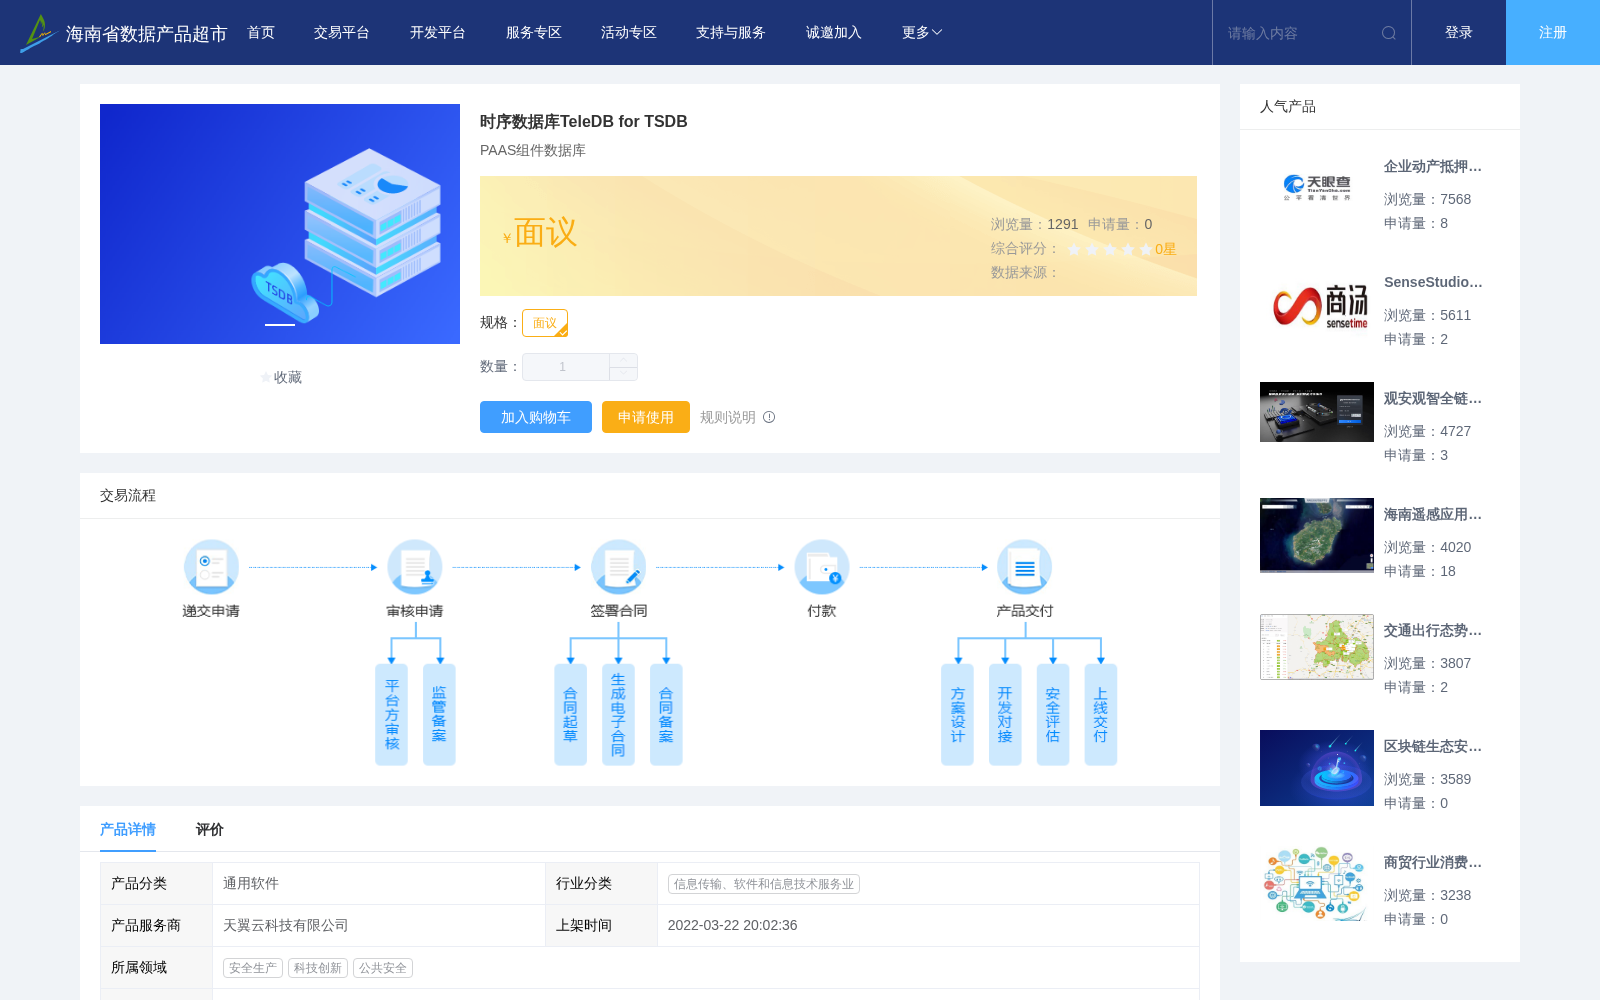Open the SenseStudio product title
This screenshot has width=1600, height=1000.
1433,282
